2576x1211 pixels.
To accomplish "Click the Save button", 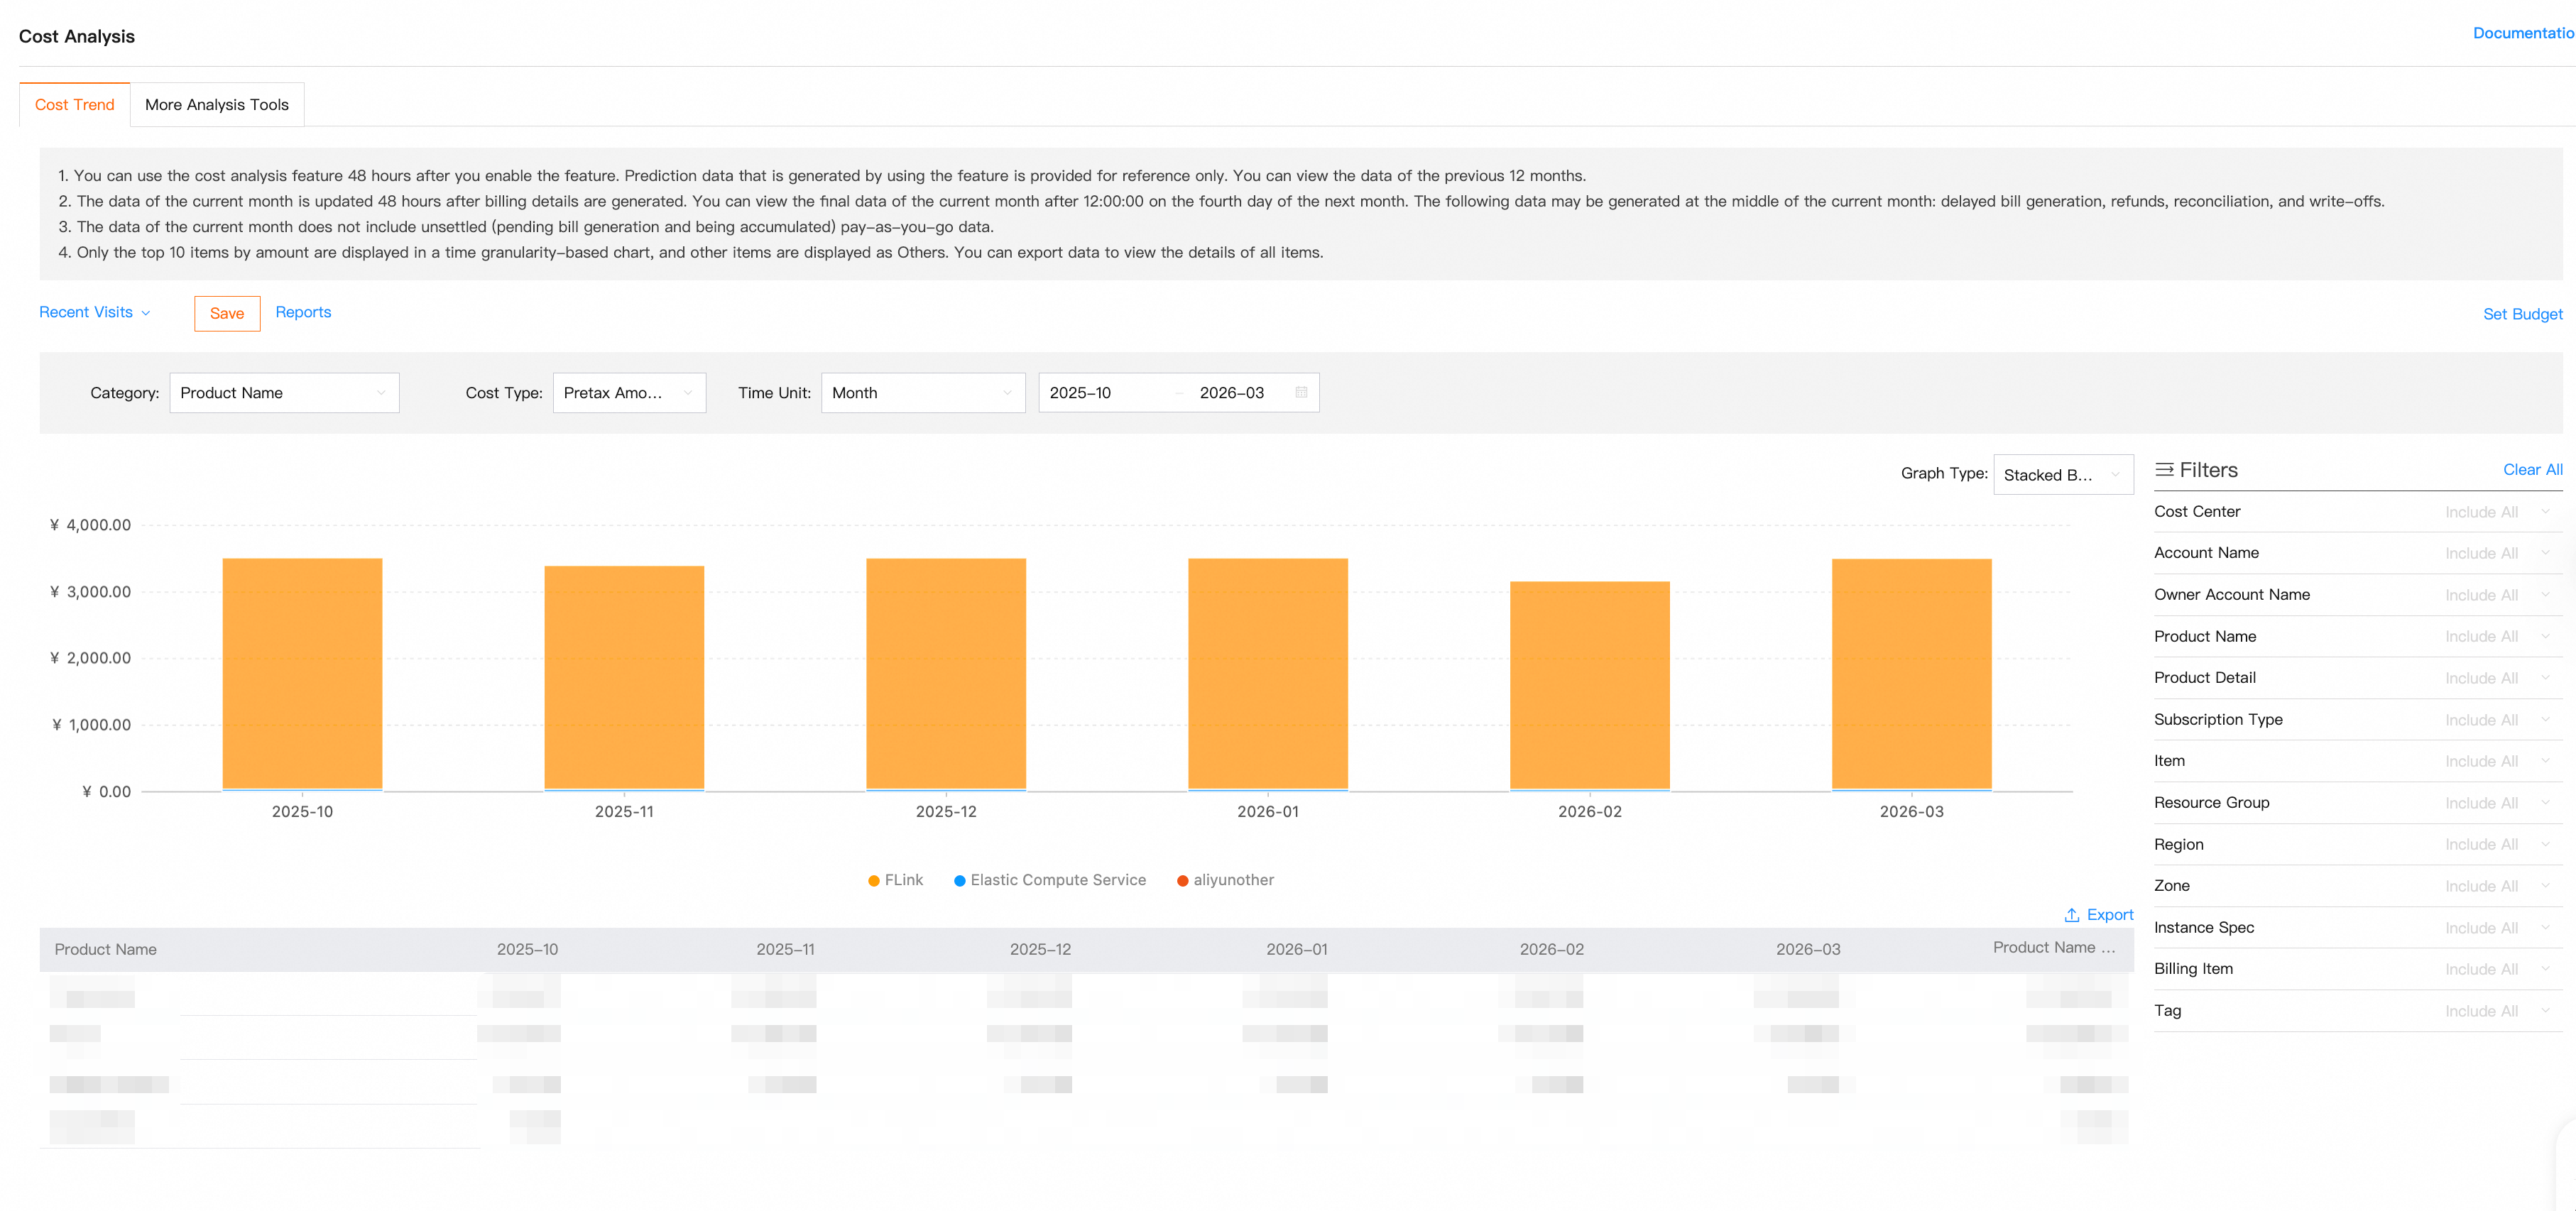I will (227, 313).
